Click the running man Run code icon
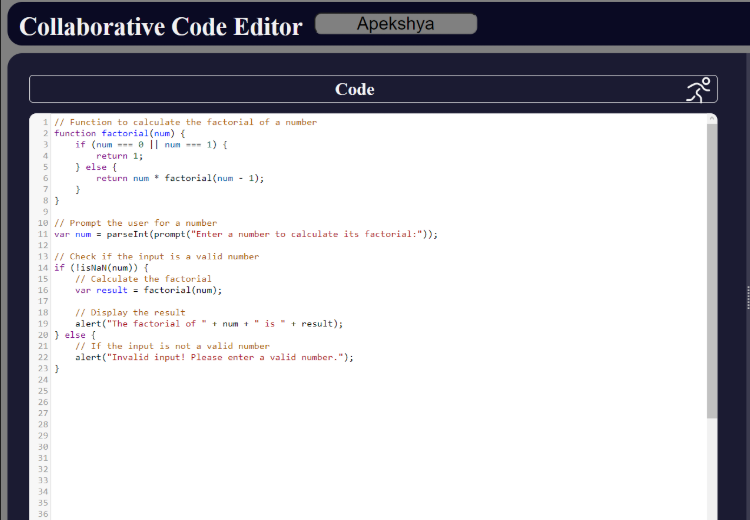 699,89
